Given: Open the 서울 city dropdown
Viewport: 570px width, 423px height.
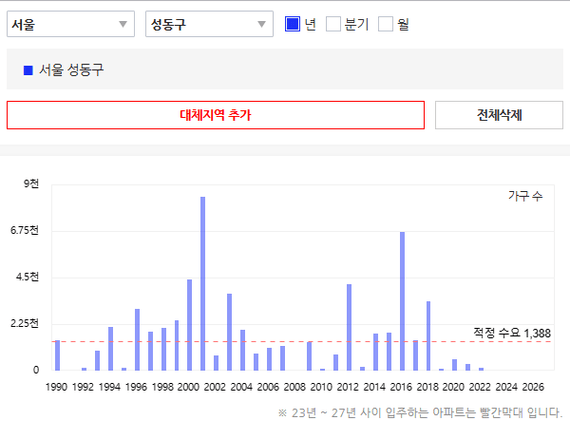Looking at the screenshot, I should click(71, 24).
